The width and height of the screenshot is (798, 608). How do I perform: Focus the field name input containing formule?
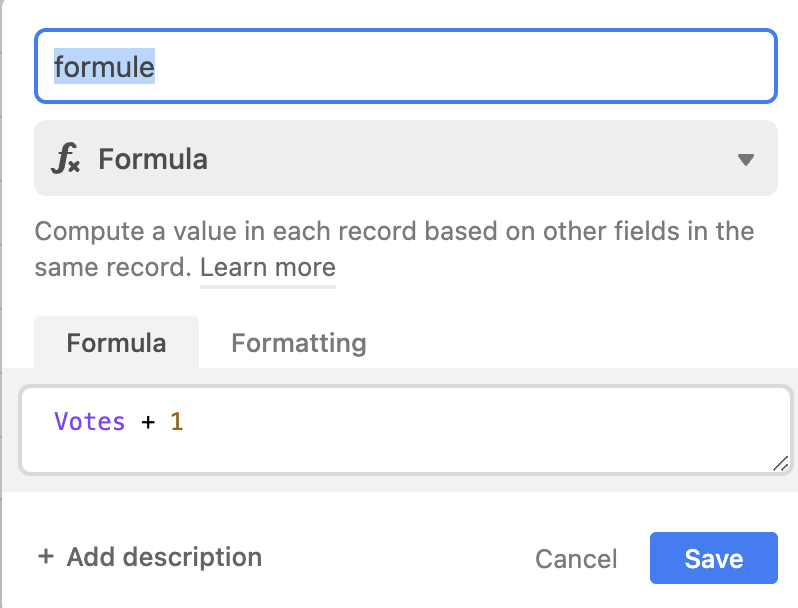coord(406,66)
